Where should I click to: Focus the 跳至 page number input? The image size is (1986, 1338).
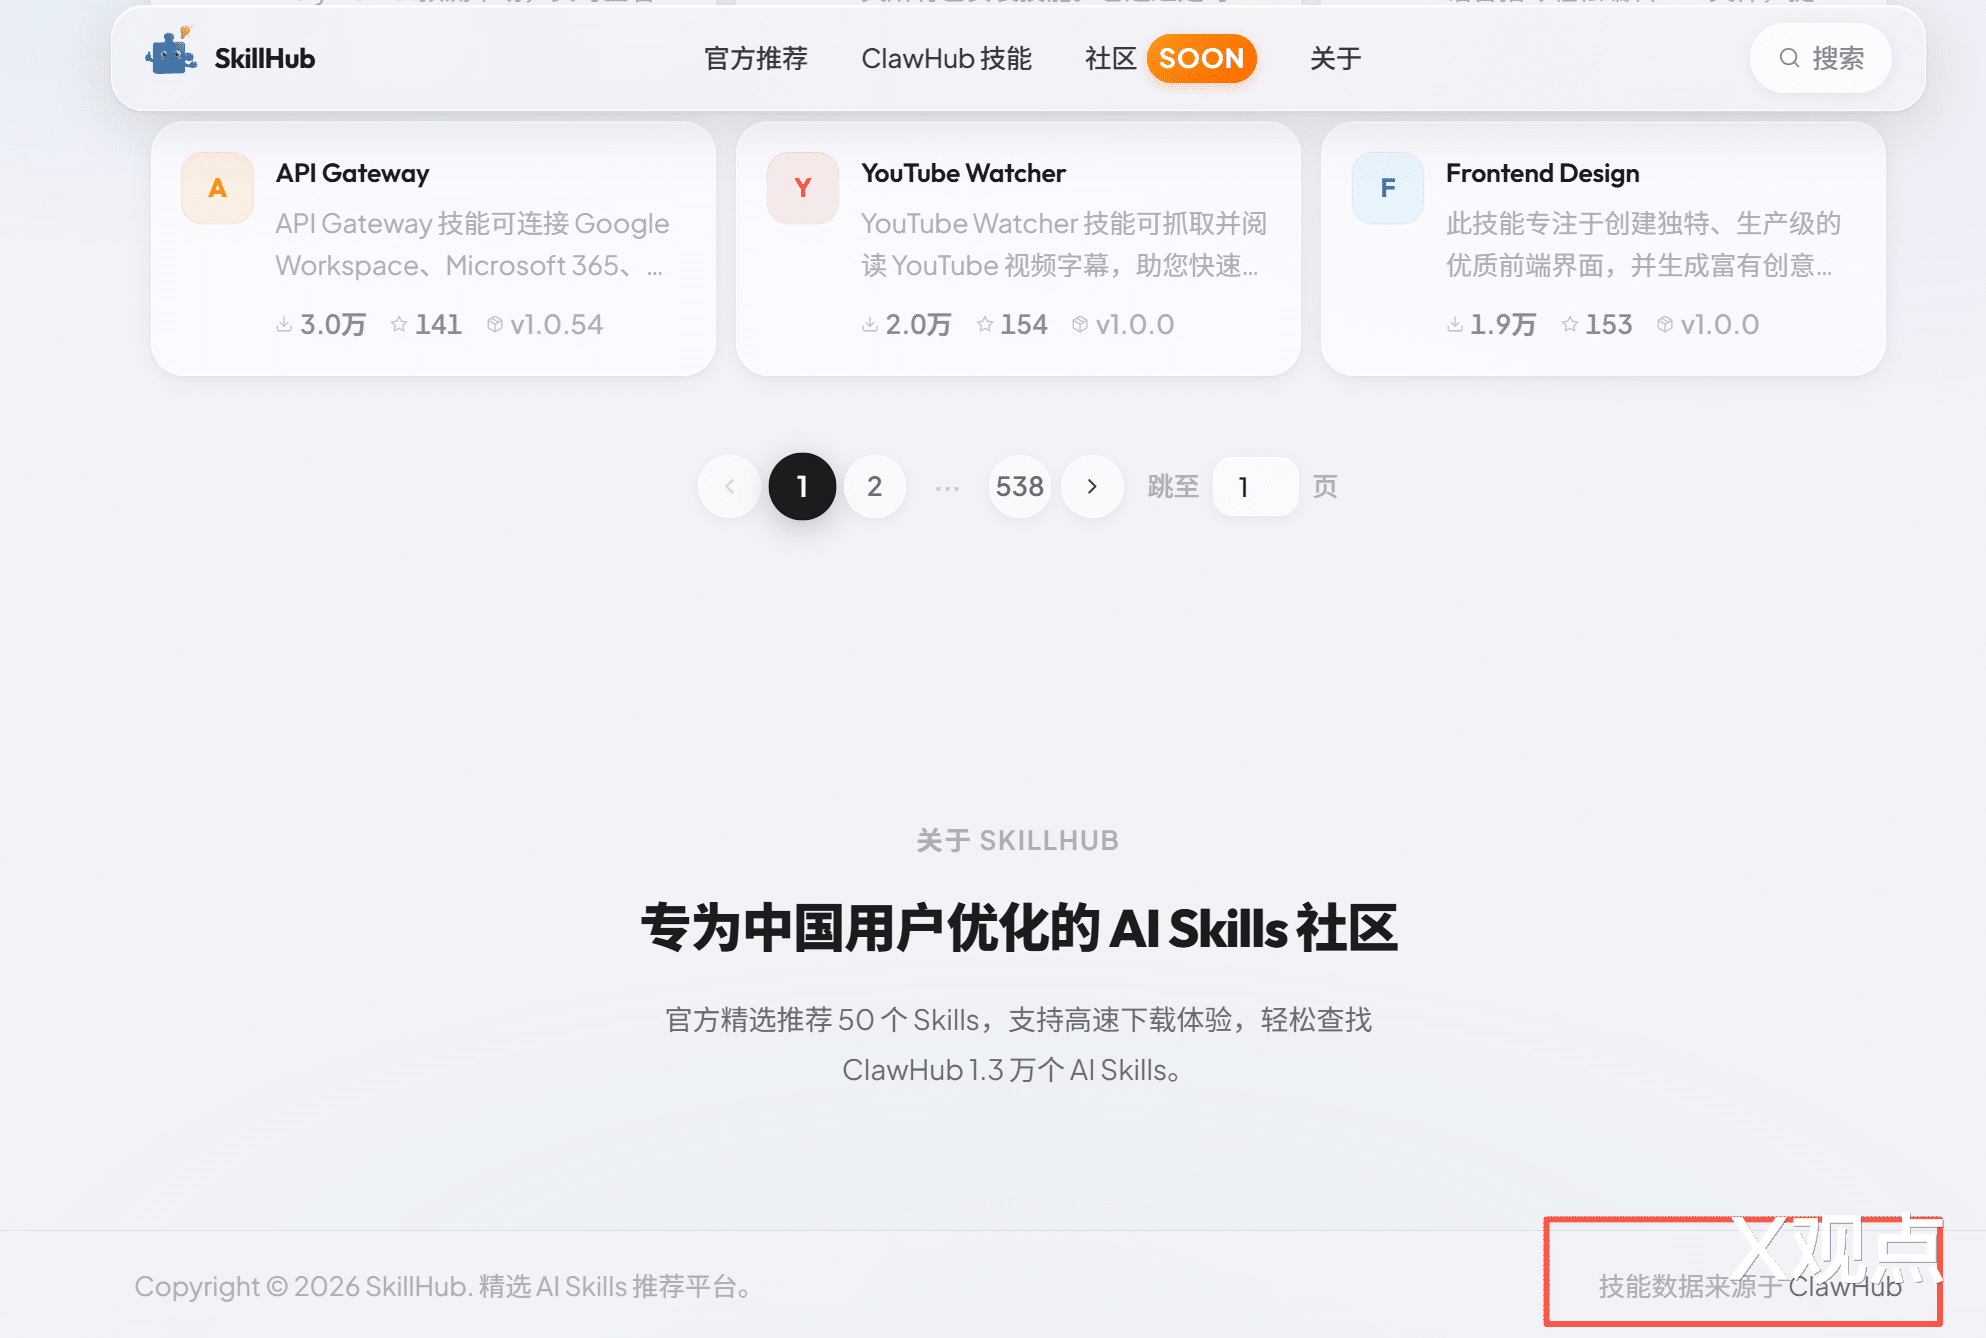pyautogui.click(x=1255, y=487)
